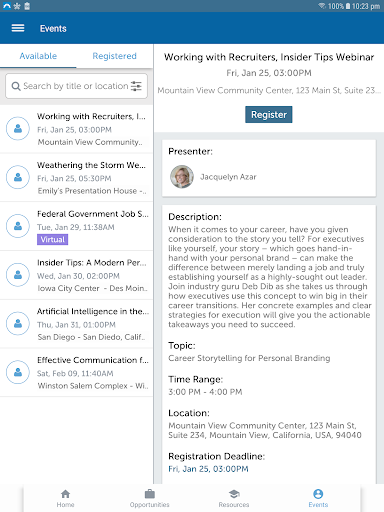384x512 pixels.
Task: Tap the Federal Government Job event avatar icon
Action: click(18, 226)
